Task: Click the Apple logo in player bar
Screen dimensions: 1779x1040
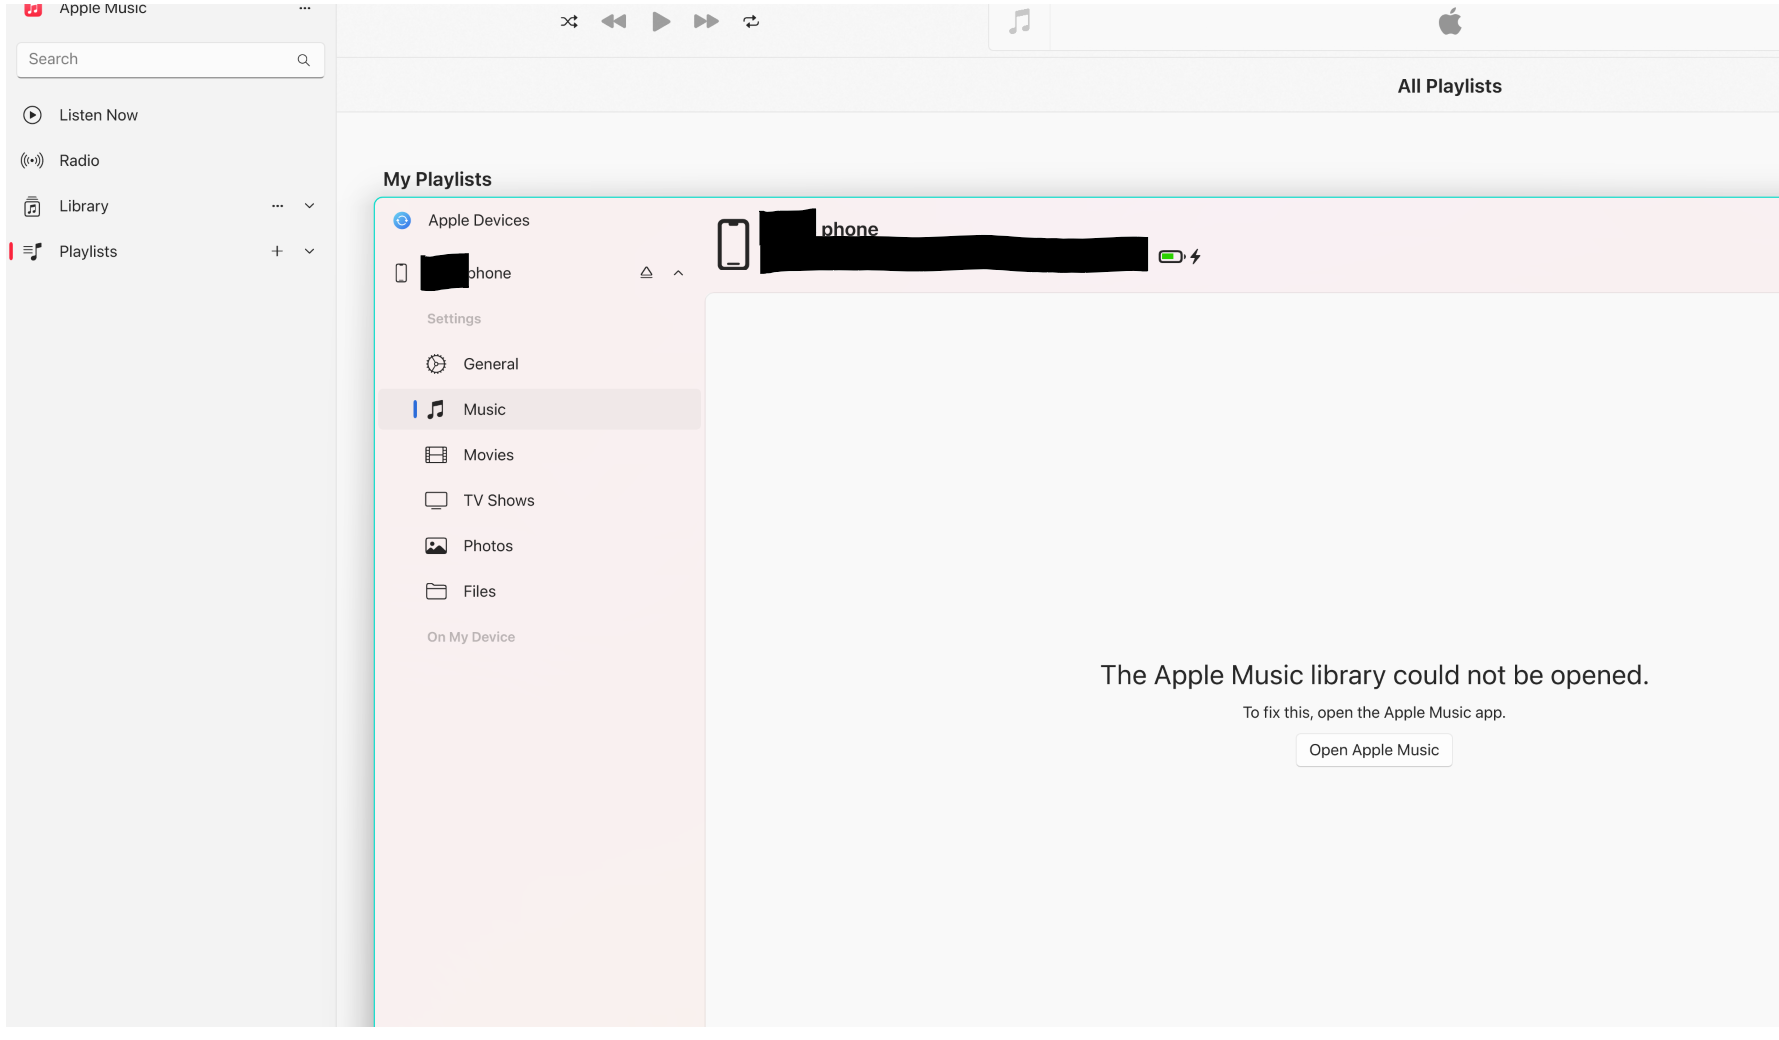Action: pos(1449,21)
